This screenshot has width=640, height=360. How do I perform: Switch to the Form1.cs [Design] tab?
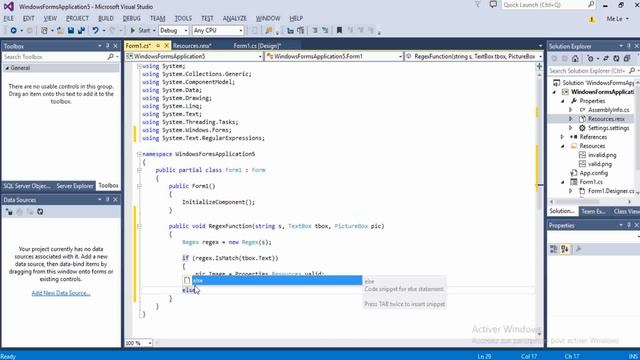(x=257, y=46)
